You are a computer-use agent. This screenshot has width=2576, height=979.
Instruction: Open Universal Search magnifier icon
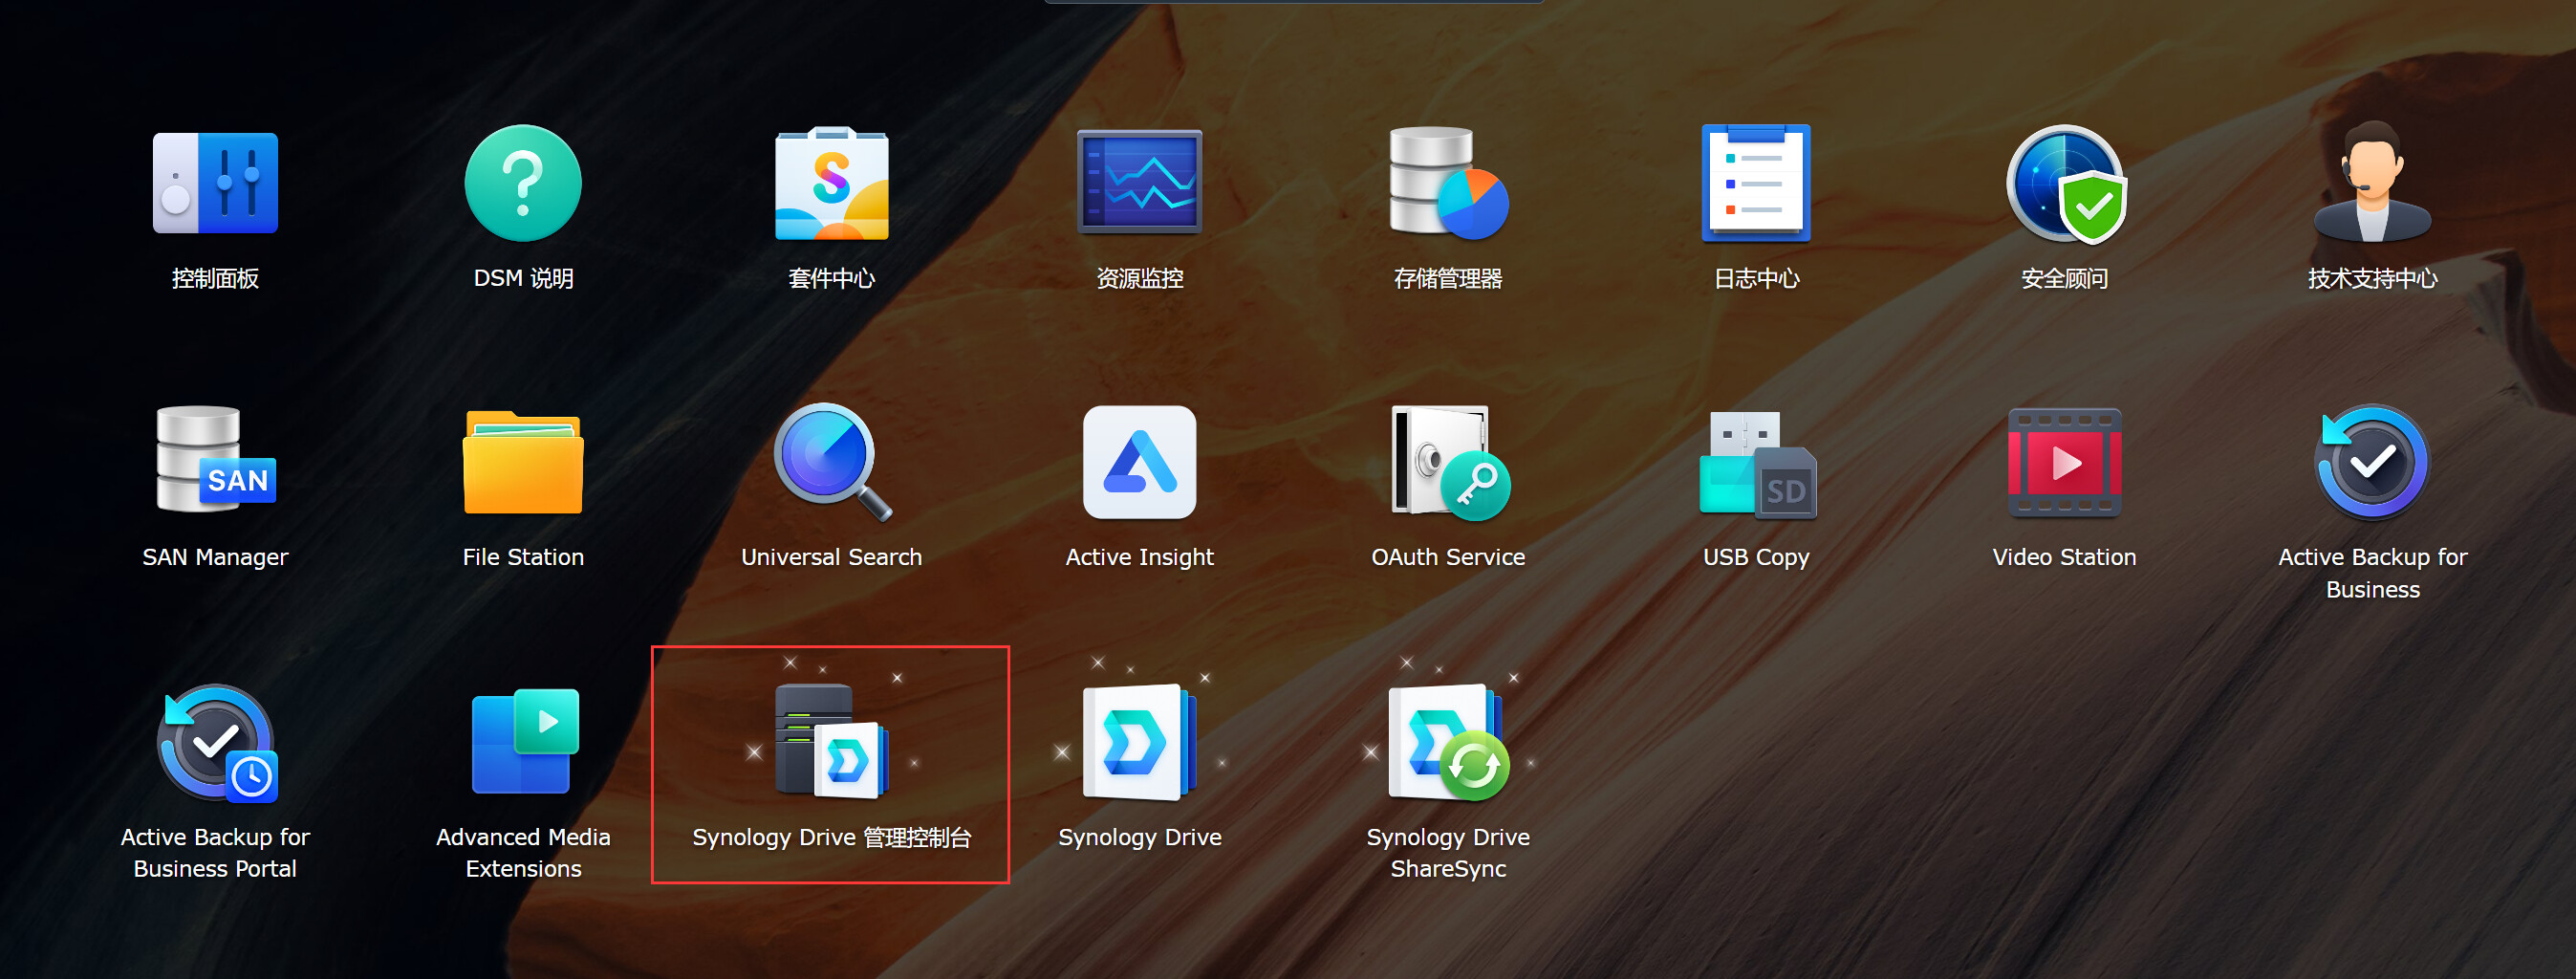pos(831,462)
